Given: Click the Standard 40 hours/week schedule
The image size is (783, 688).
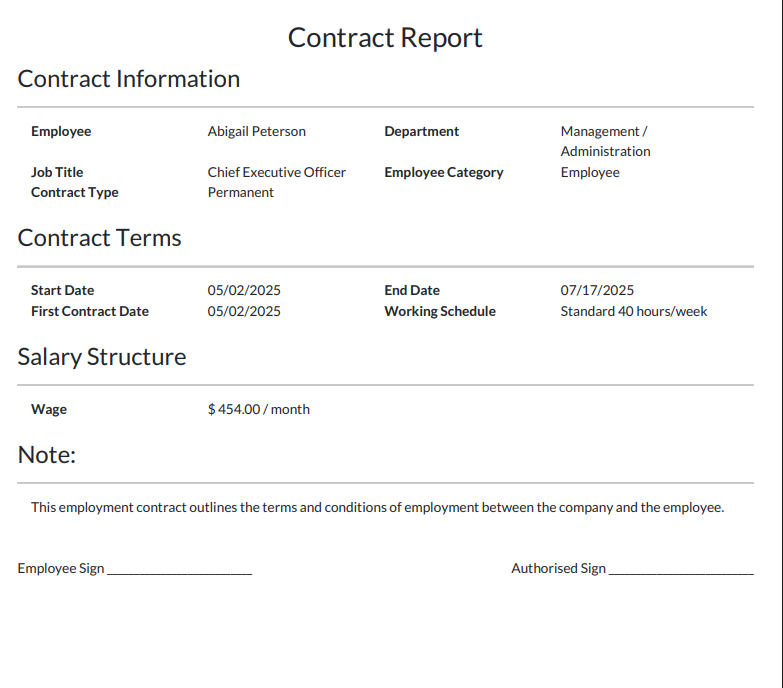Looking at the screenshot, I should pos(634,311).
